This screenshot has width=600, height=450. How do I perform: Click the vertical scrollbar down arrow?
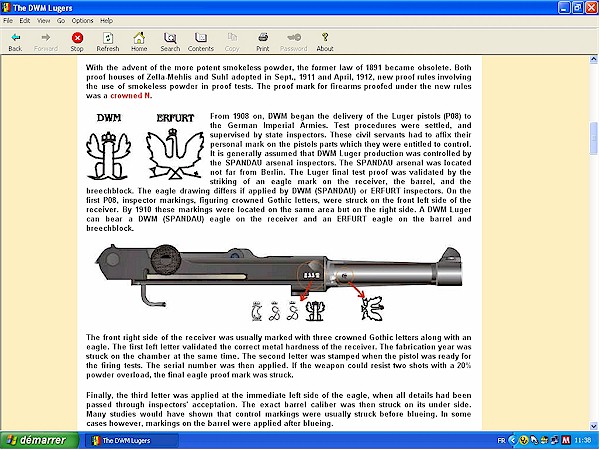tap(593, 426)
